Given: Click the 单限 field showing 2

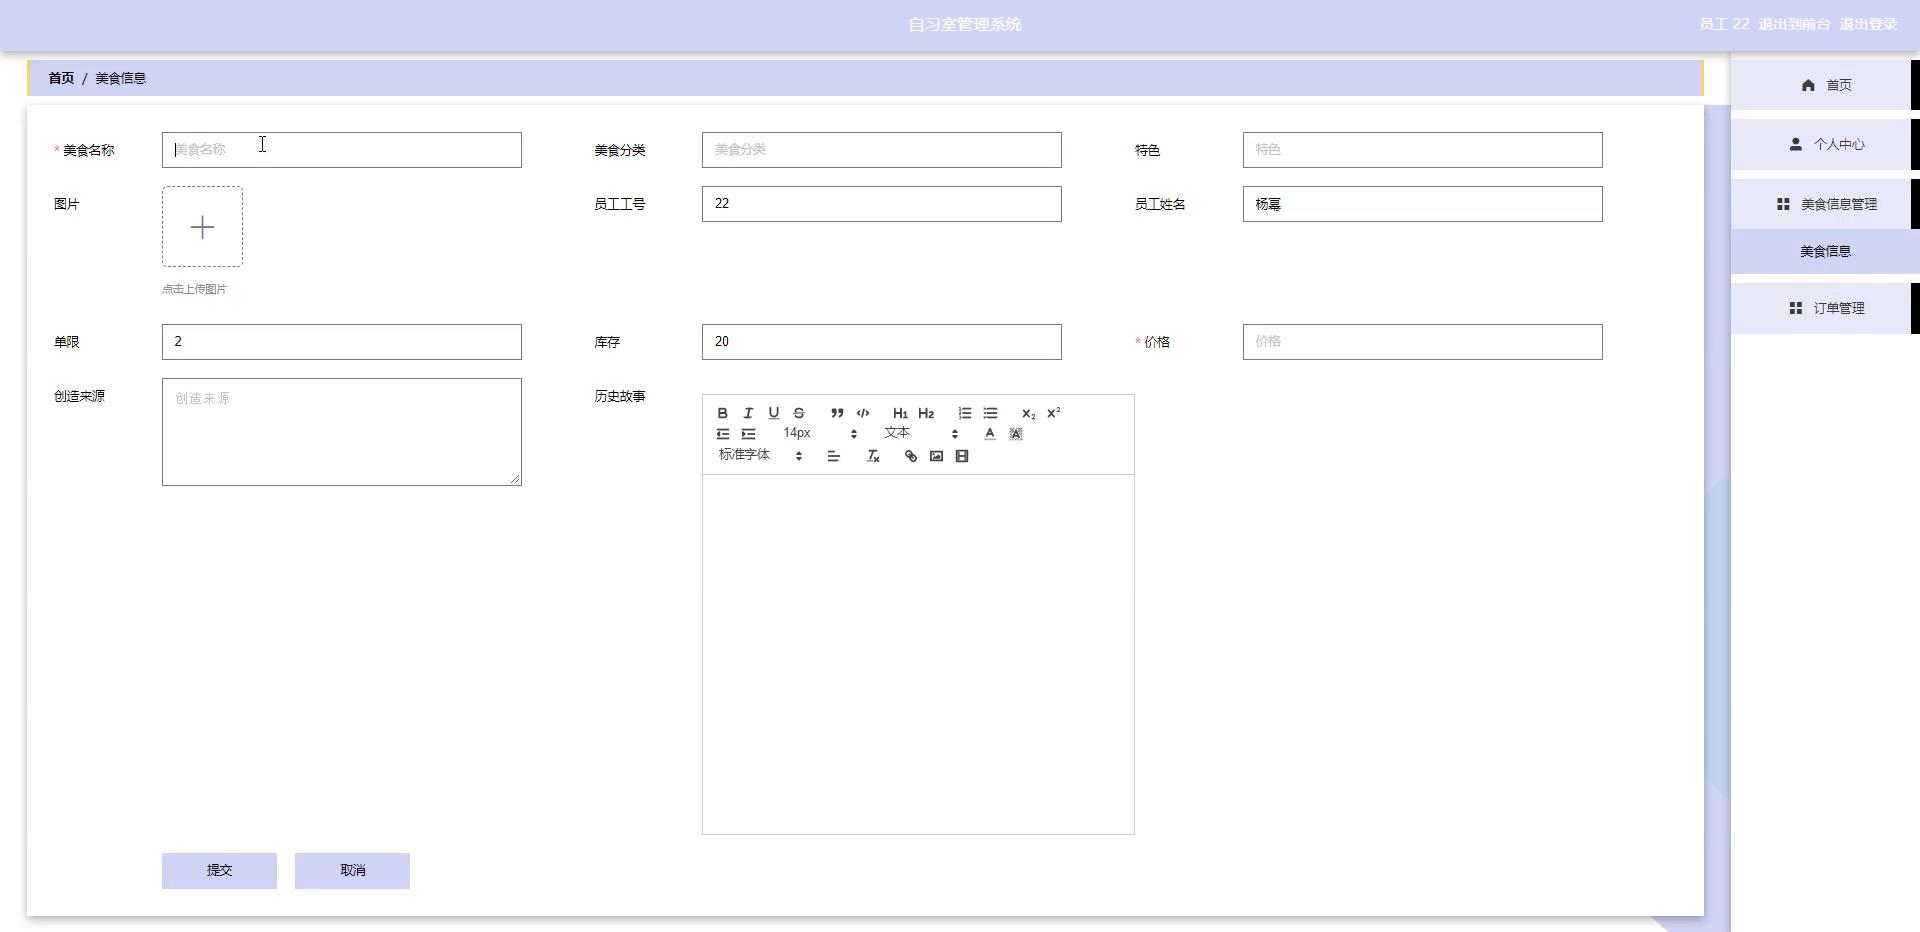Looking at the screenshot, I should (342, 342).
